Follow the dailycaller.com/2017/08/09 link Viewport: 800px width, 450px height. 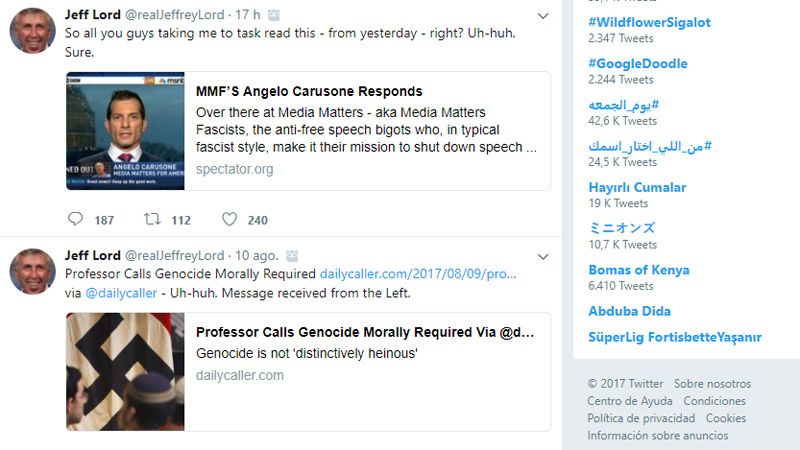point(418,274)
